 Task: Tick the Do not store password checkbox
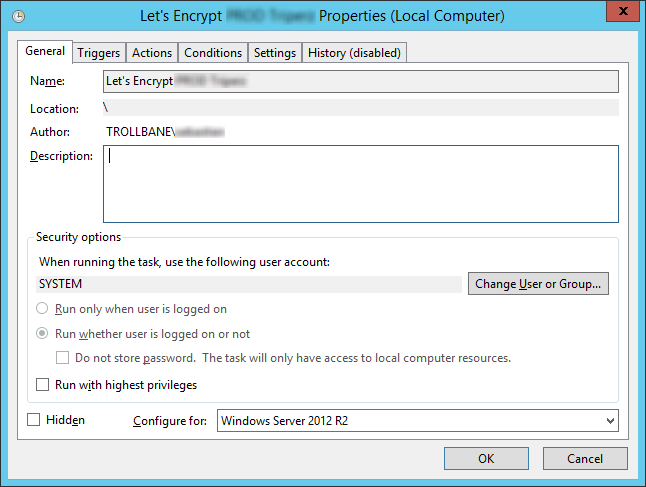[x=63, y=358]
